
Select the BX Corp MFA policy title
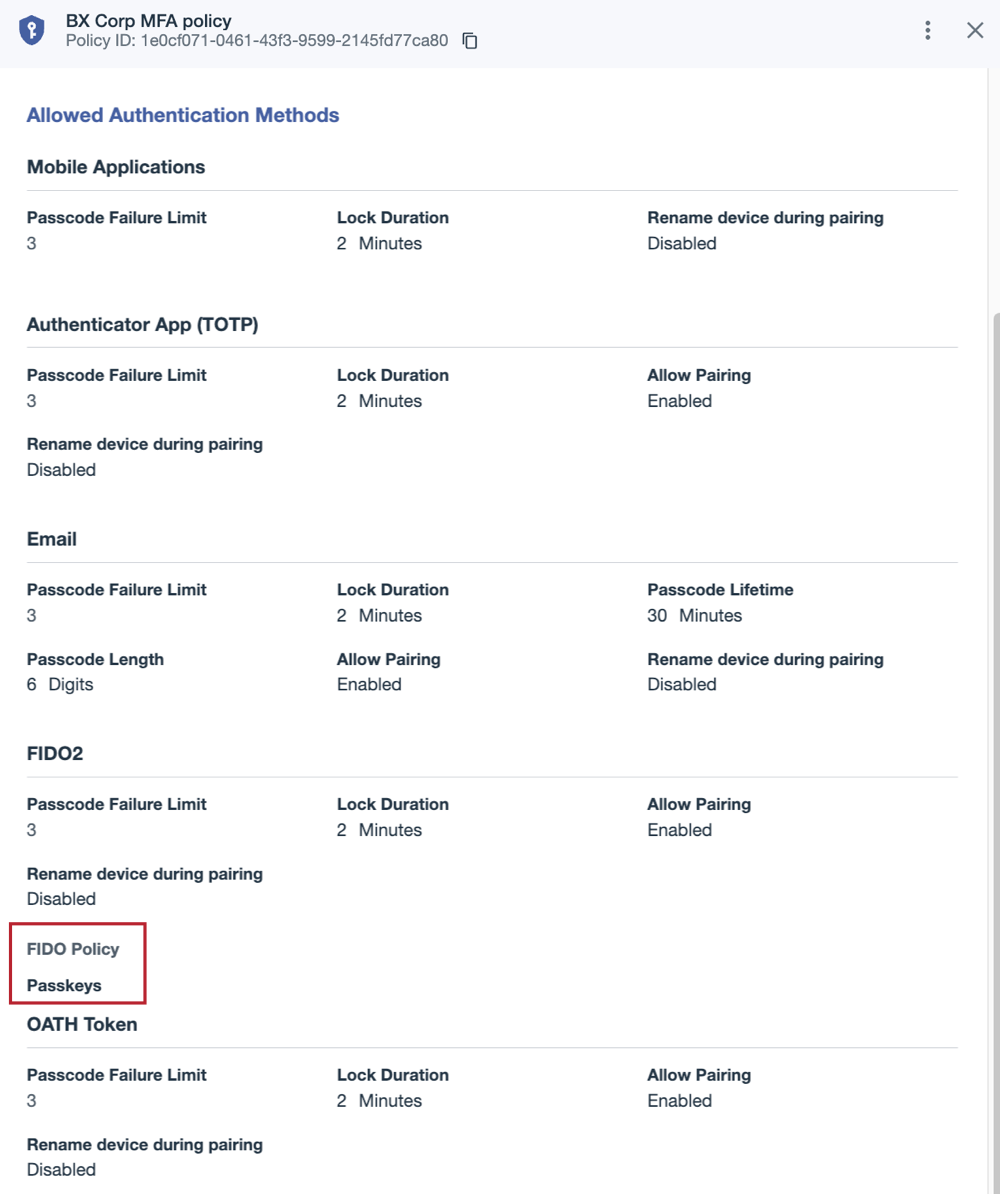149,21
